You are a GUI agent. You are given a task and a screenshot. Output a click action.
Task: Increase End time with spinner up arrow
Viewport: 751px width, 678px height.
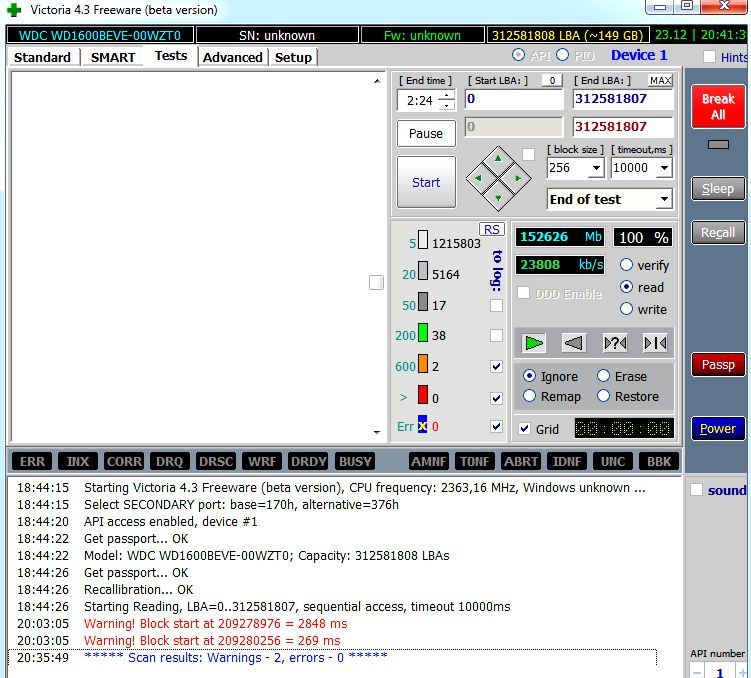click(446, 96)
